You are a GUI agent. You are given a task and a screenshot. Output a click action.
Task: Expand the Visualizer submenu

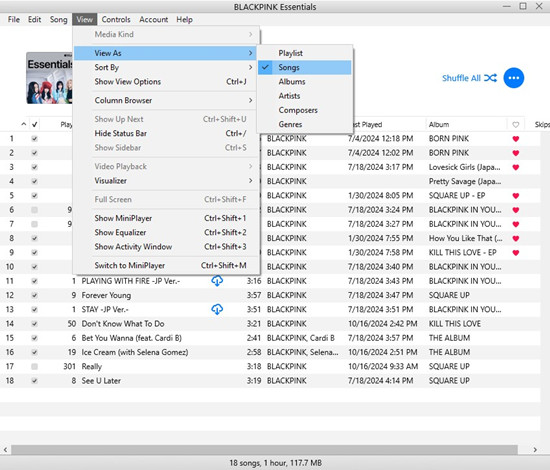click(x=166, y=181)
